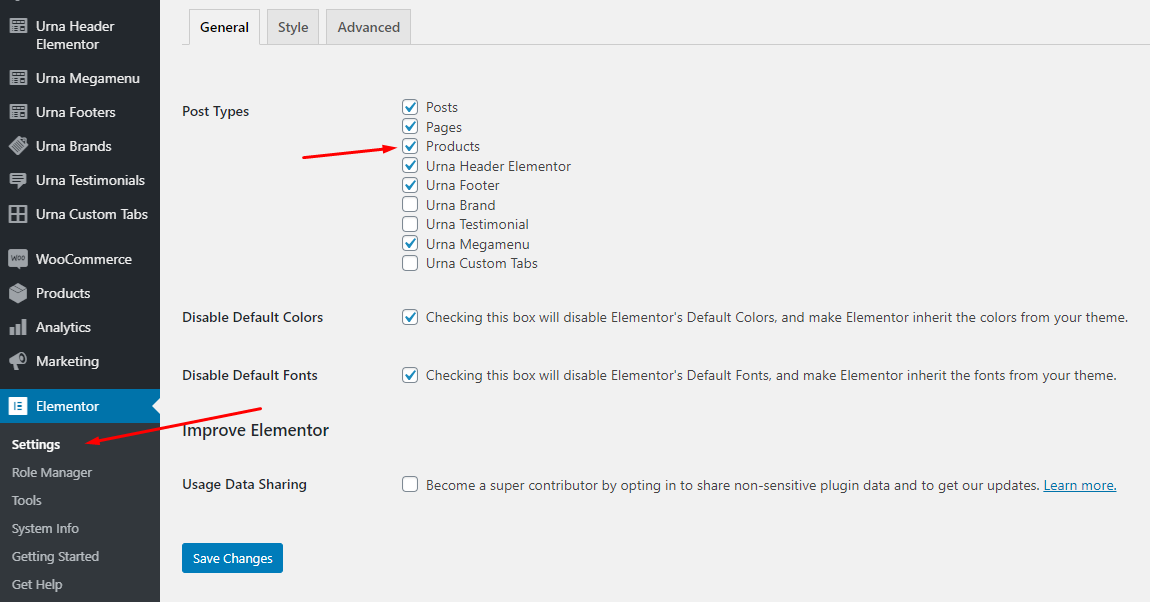Screen dimensions: 1150x602
Task: Uncheck the Pages post type
Action: point(410,127)
